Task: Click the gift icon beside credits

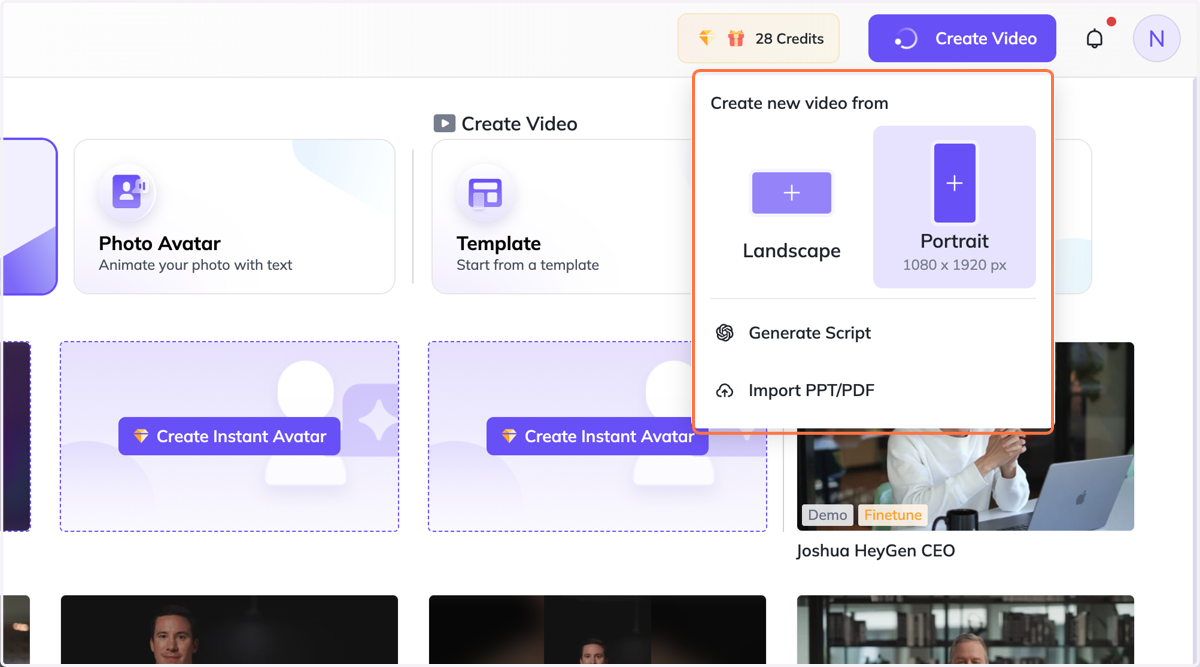Action: click(x=736, y=39)
